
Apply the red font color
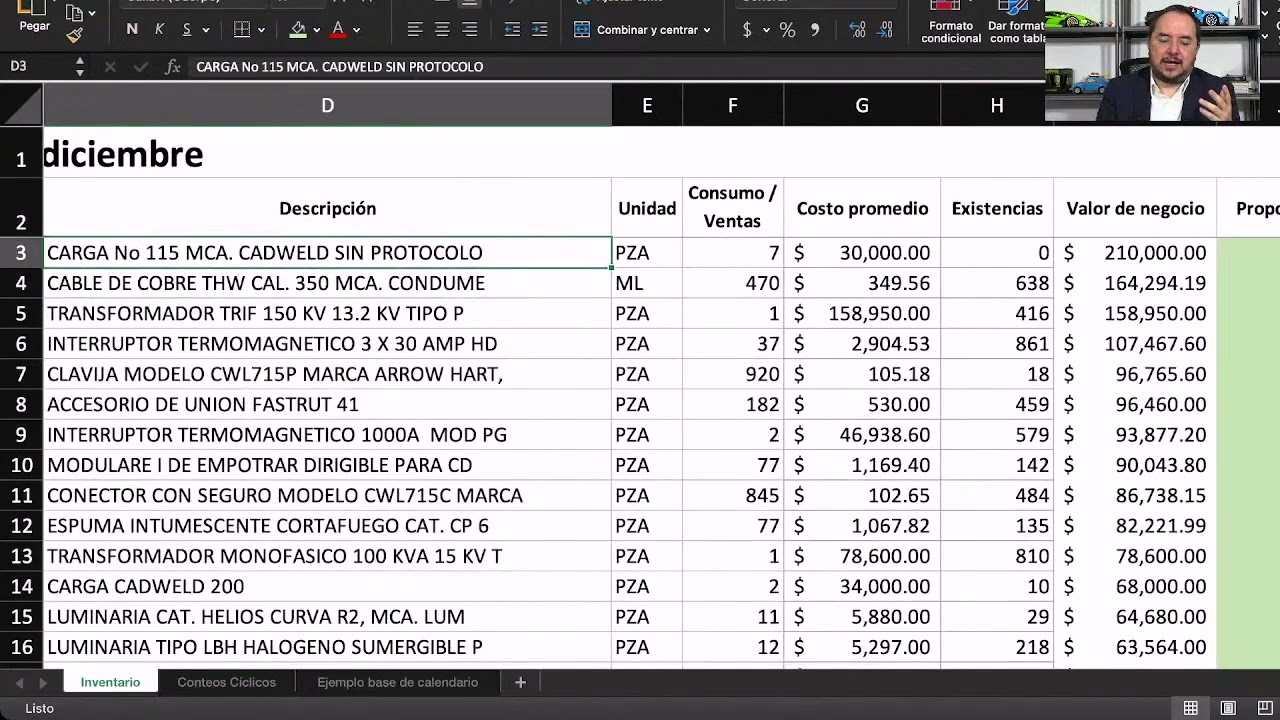coord(338,30)
